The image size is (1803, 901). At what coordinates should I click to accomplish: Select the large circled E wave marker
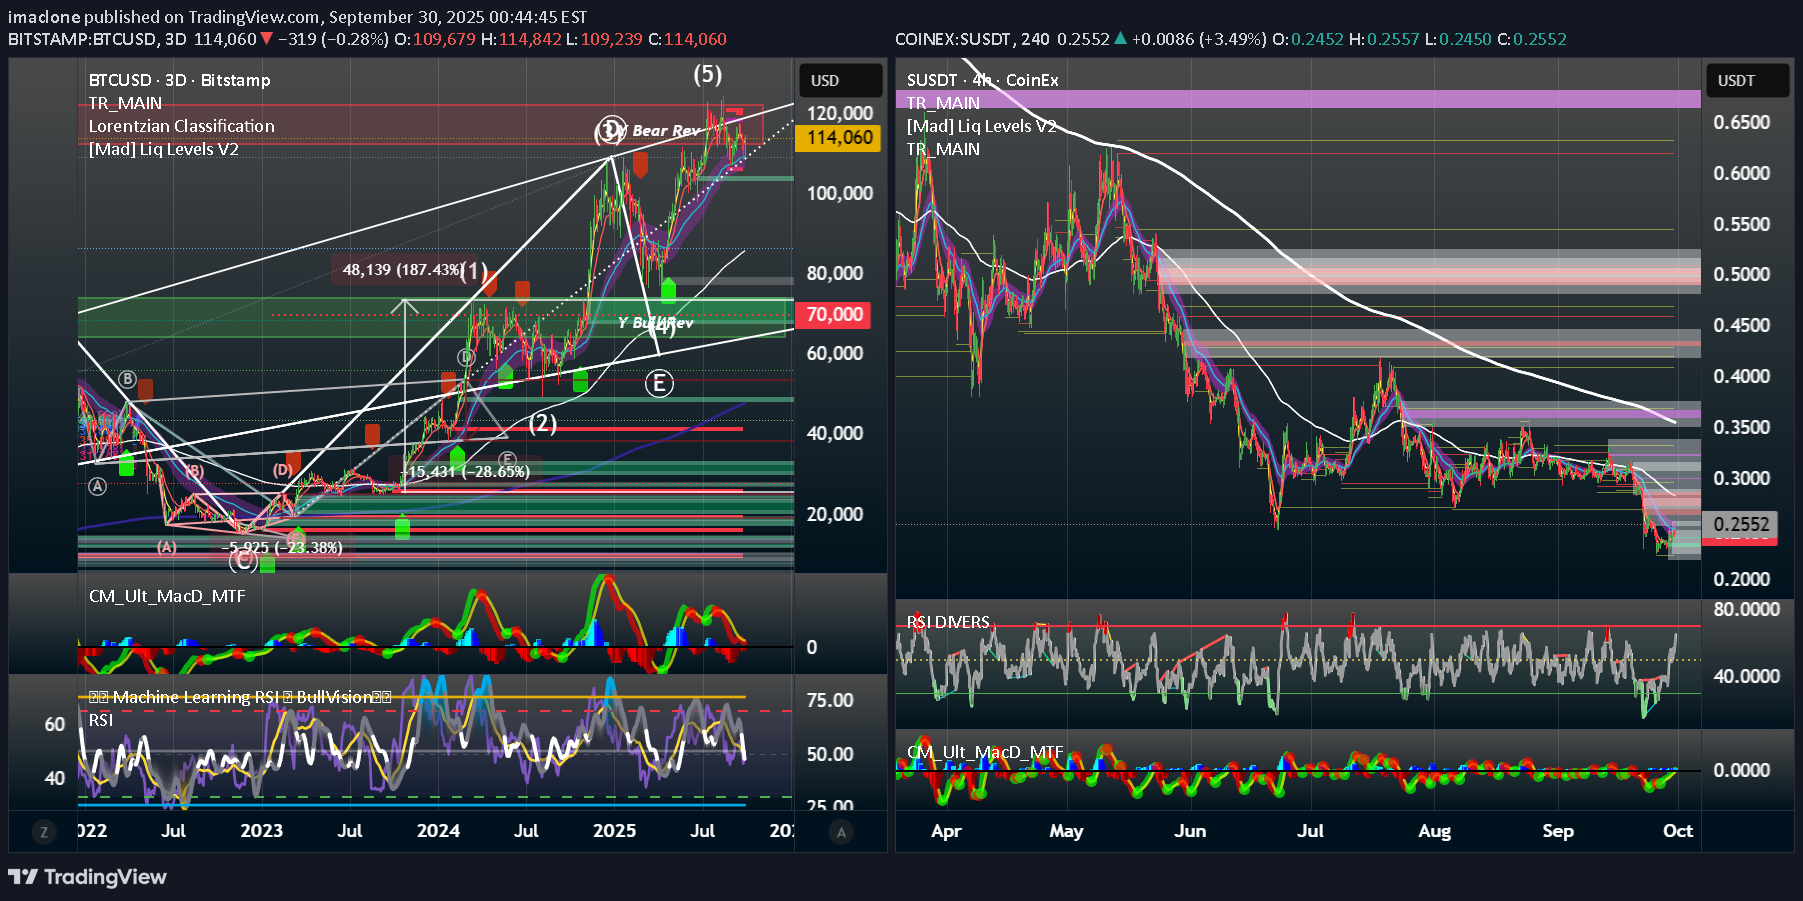(658, 383)
